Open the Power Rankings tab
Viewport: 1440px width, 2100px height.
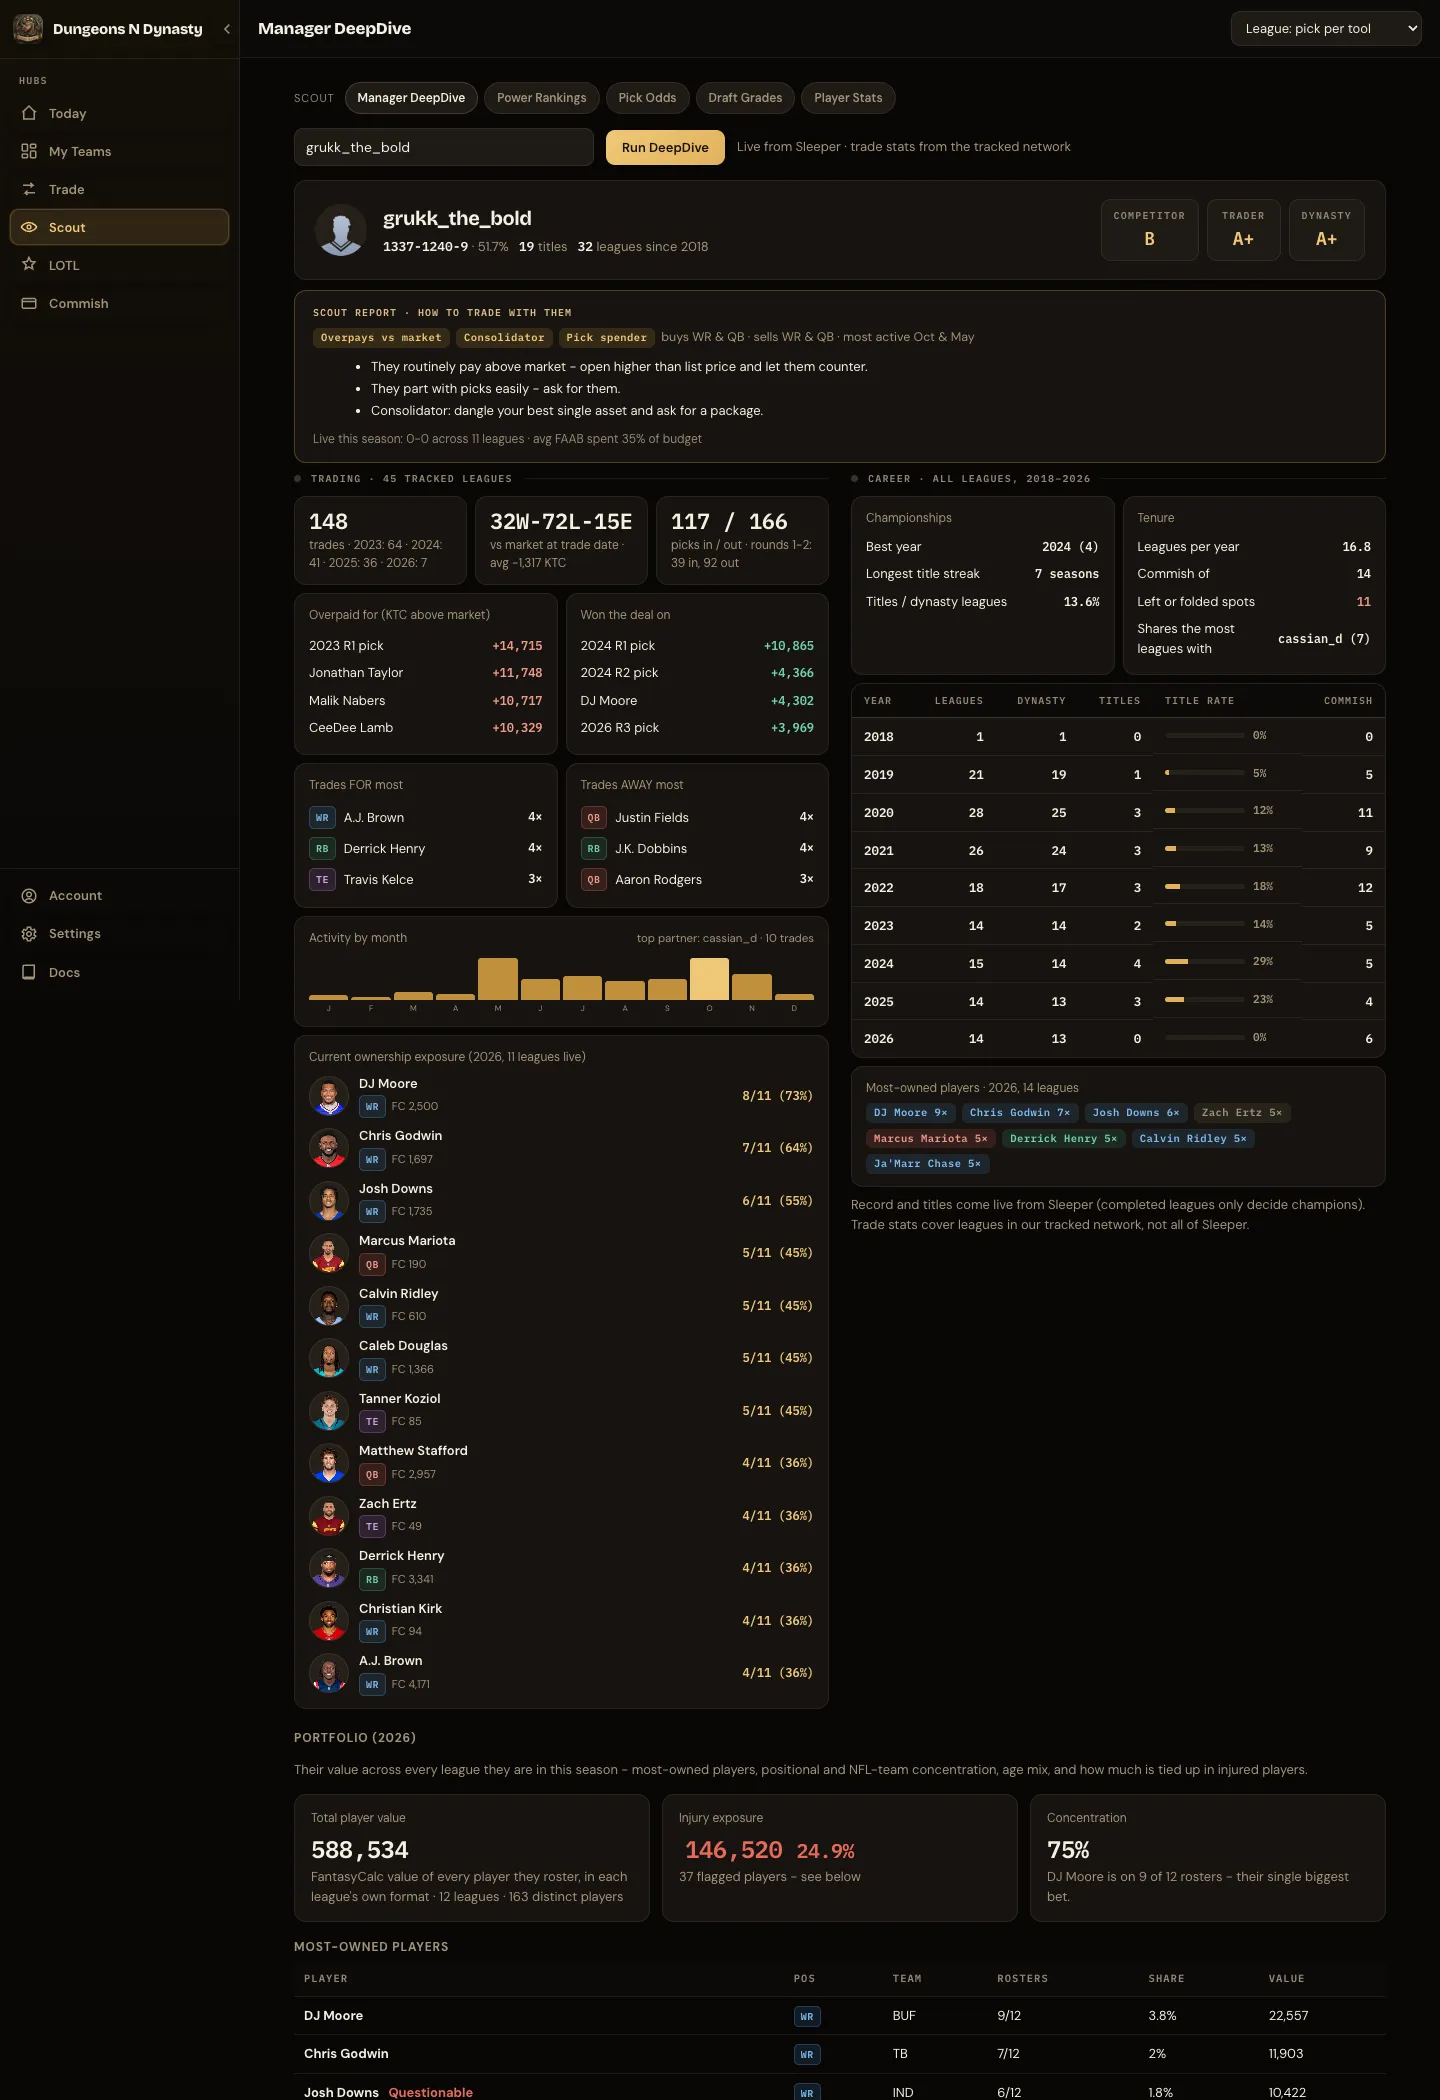tap(542, 98)
